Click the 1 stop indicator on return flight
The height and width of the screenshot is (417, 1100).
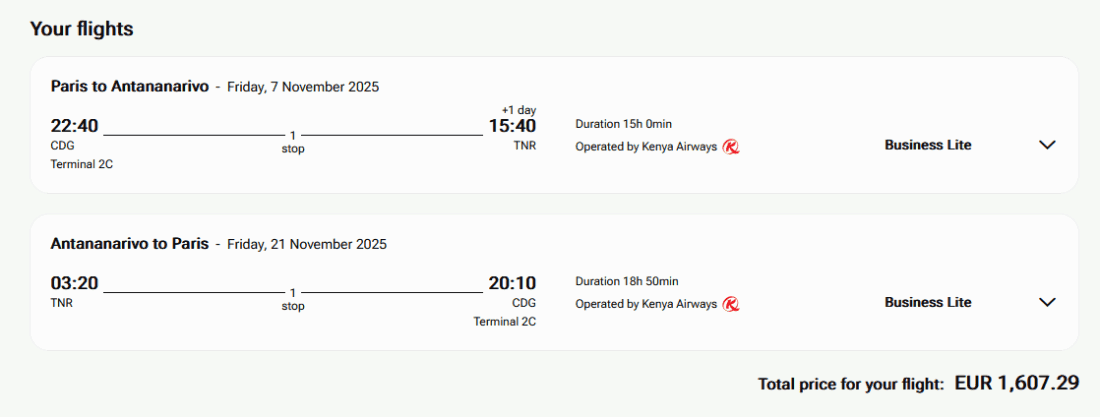click(293, 299)
